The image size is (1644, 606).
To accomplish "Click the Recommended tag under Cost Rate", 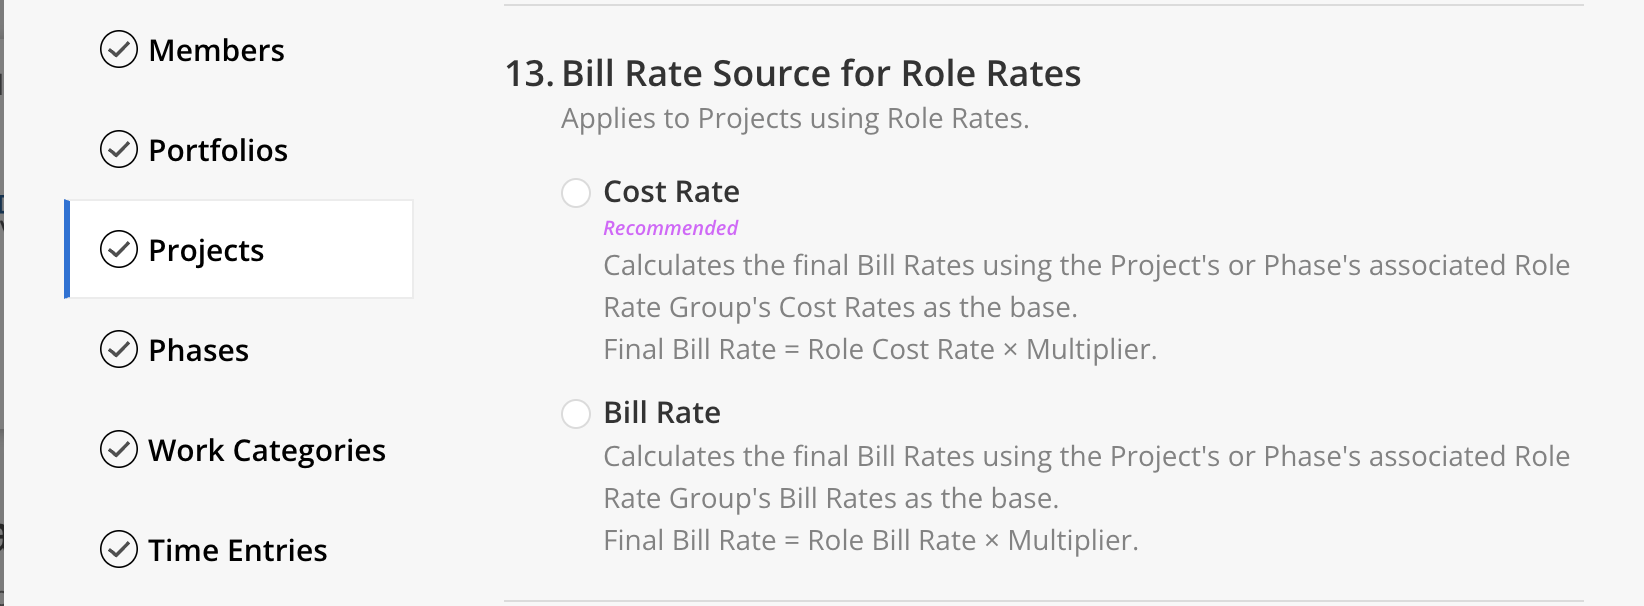I will pyautogui.click(x=670, y=228).
